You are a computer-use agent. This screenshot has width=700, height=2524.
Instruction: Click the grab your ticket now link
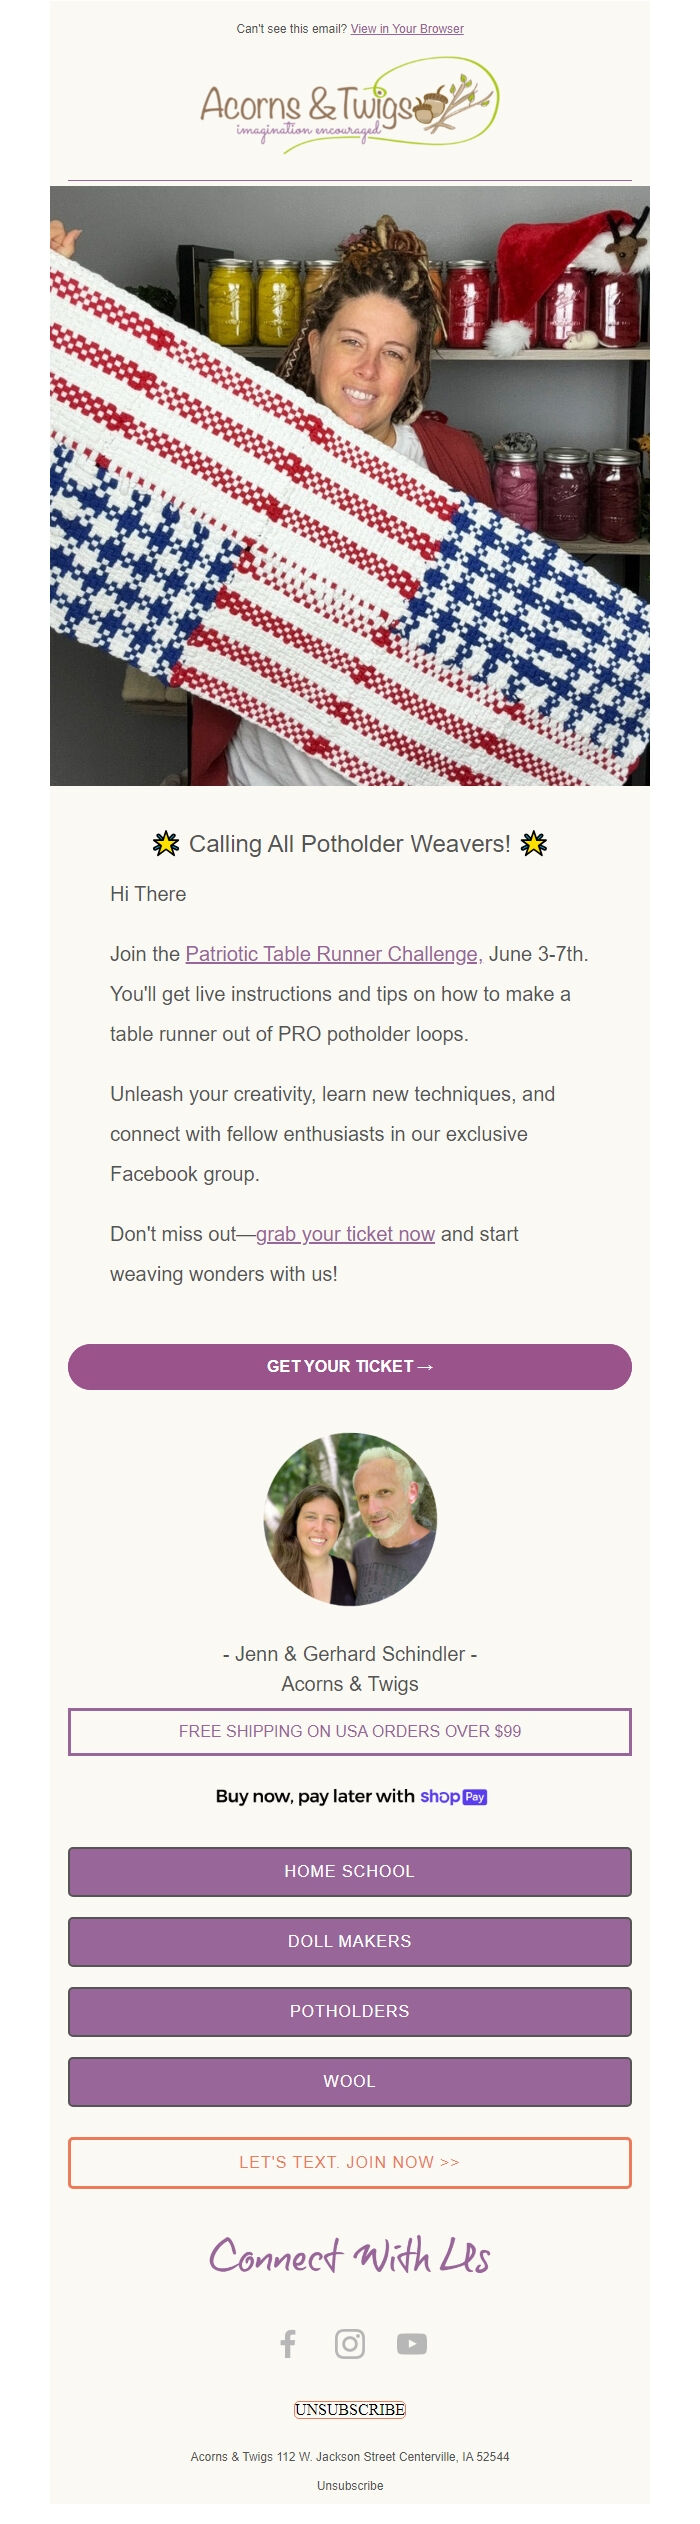[346, 1234]
